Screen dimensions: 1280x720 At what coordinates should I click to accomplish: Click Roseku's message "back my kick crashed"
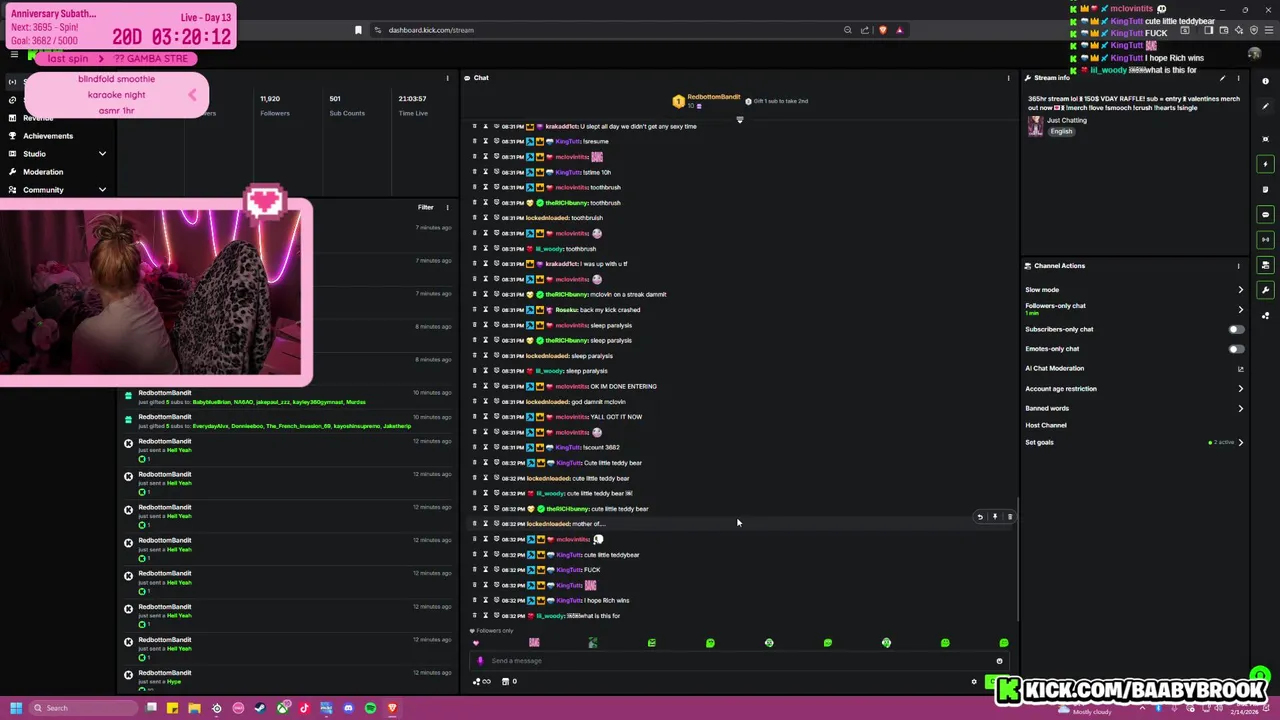610,310
